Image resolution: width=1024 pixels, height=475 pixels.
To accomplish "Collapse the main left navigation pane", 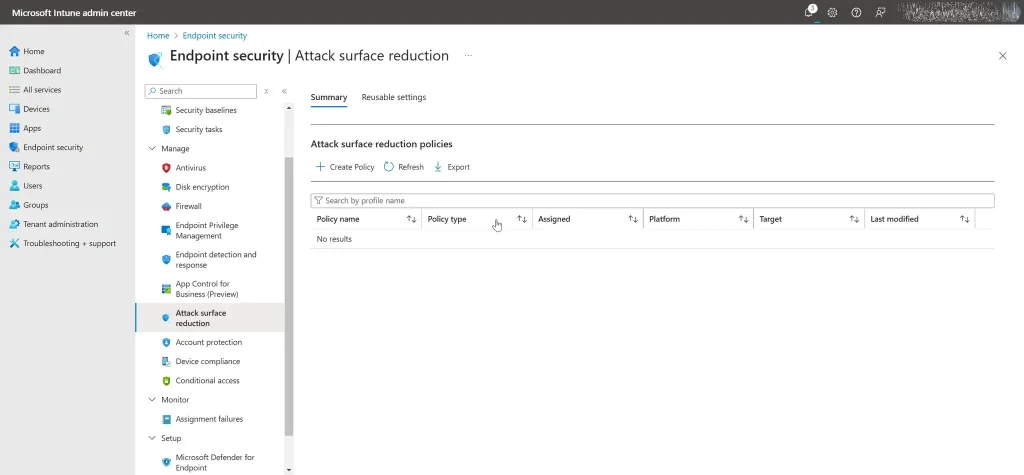I will [127, 33].
